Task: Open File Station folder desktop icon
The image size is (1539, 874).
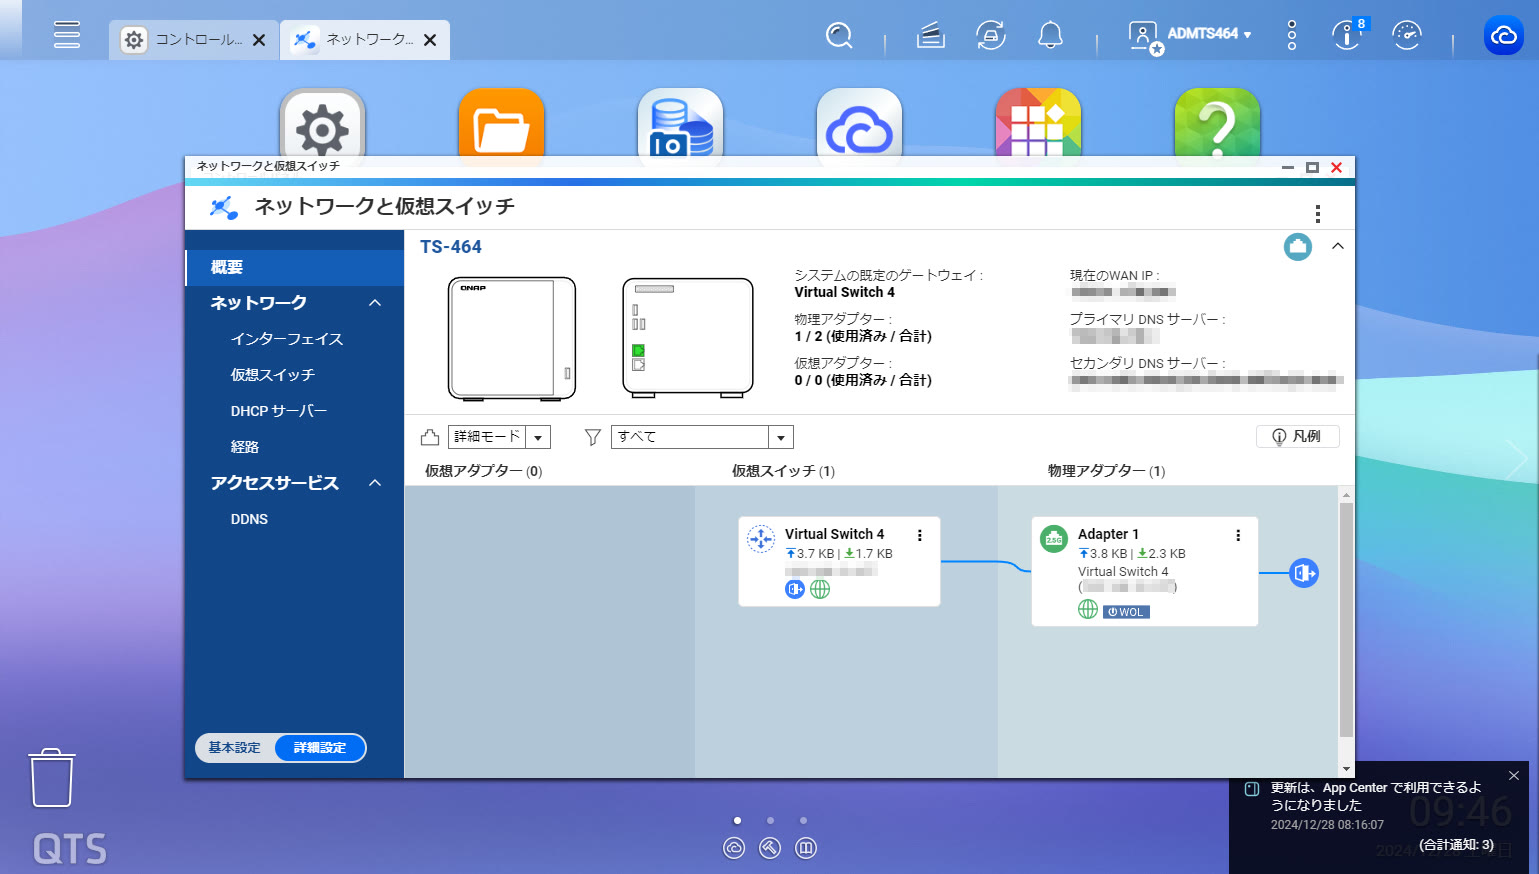Action: click(501, 125)
